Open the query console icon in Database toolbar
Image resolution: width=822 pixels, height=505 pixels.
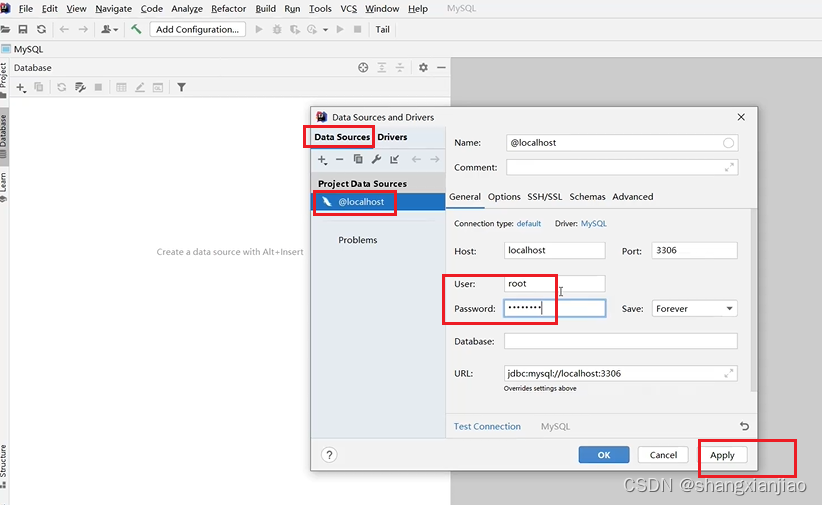click(158, 87)
